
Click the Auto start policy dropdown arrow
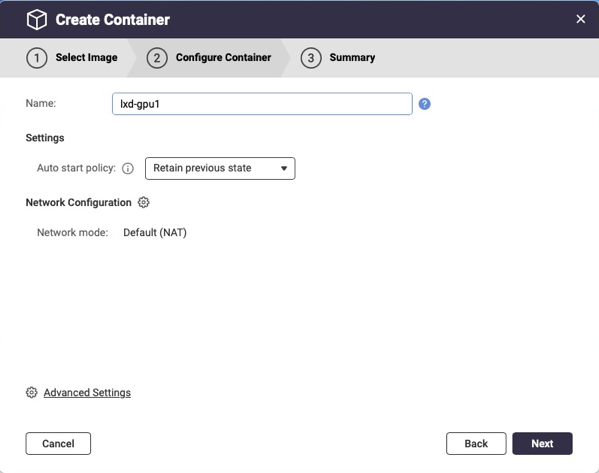tap(284, 168)
